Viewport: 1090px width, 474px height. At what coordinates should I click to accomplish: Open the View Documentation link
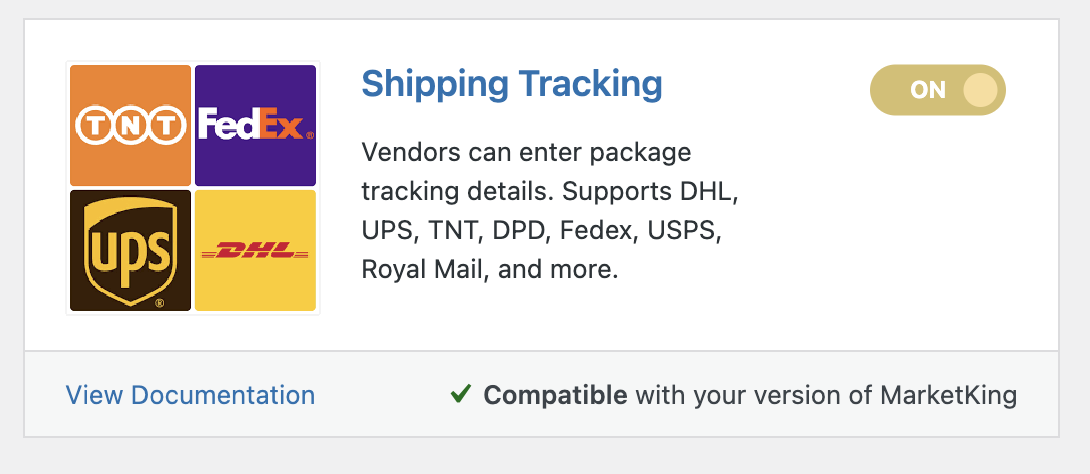190,395
